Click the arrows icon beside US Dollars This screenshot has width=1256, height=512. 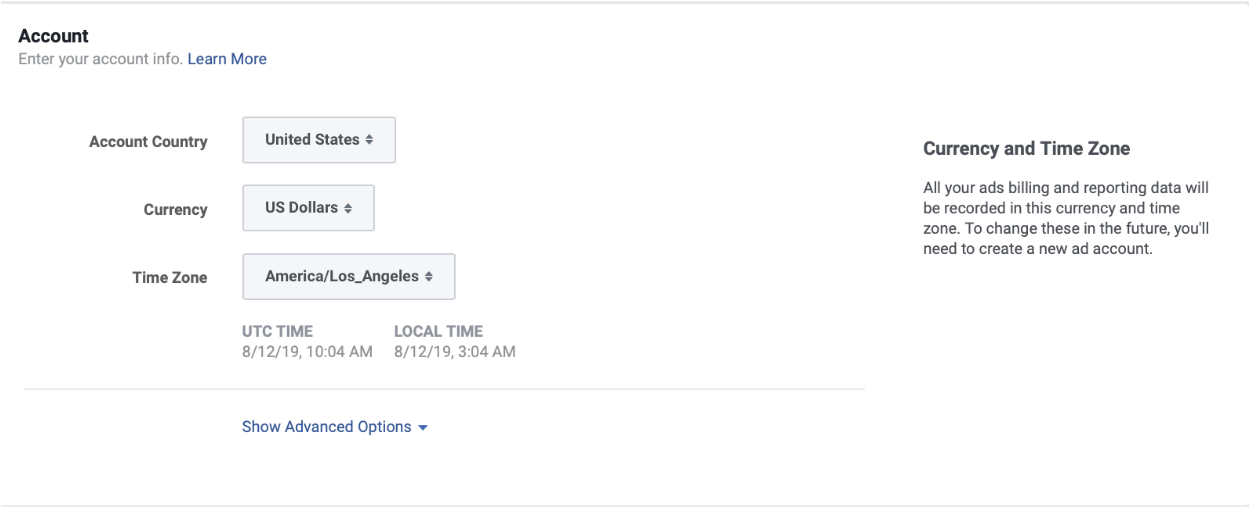pos(348,208)
